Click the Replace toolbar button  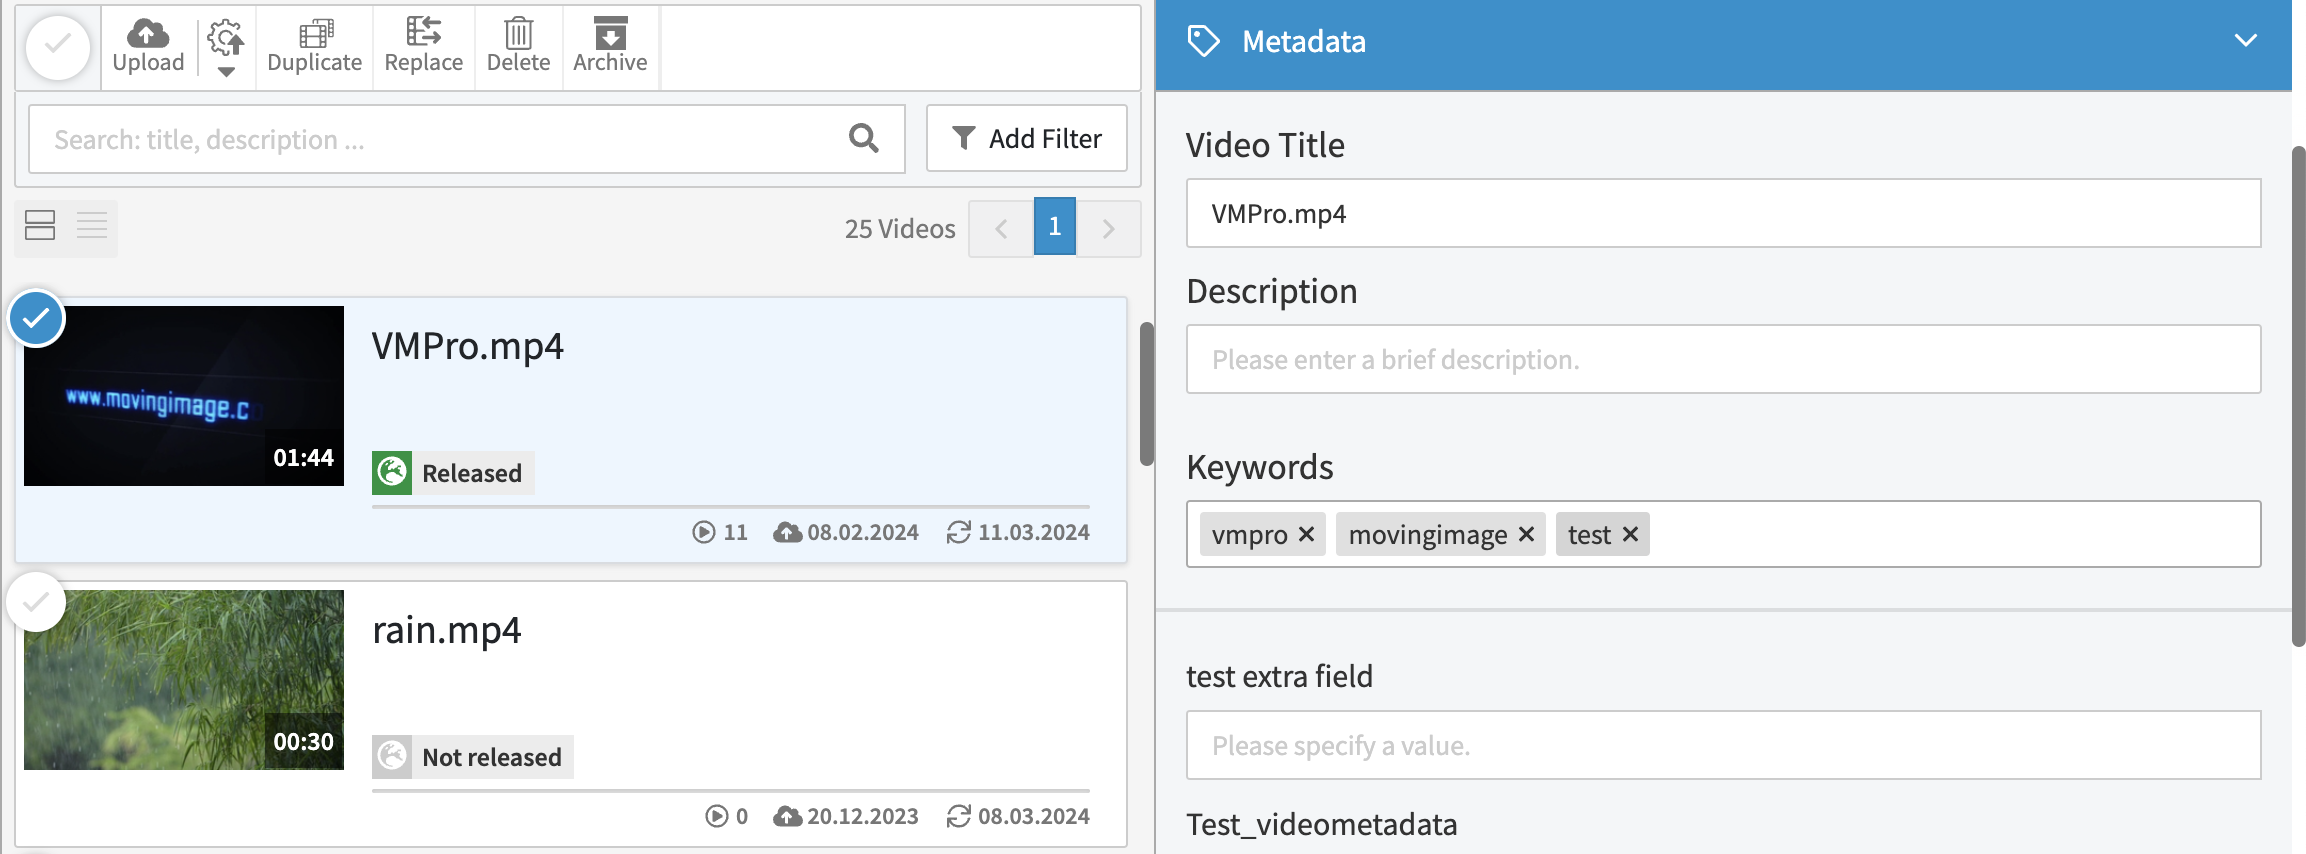point(424,47)
